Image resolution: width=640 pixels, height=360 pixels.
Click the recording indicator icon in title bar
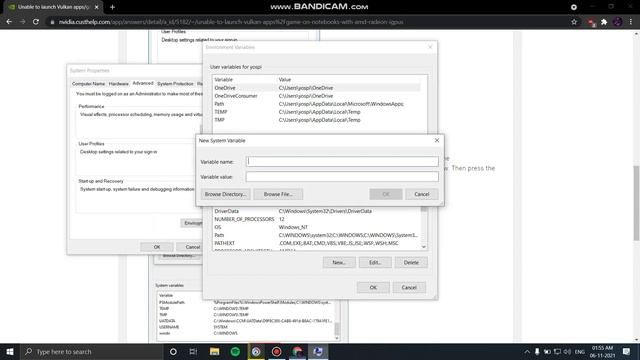(x=573, y=7)
